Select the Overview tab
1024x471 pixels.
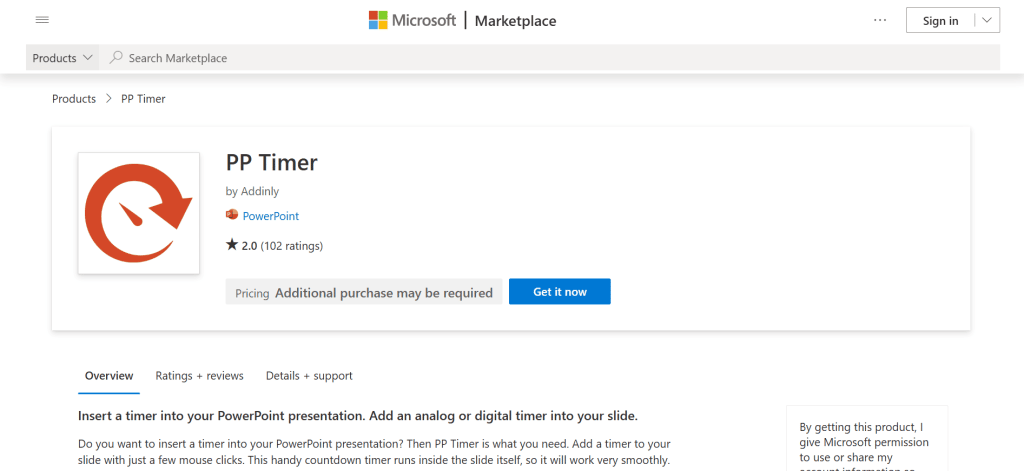click(x=109, y=376)
